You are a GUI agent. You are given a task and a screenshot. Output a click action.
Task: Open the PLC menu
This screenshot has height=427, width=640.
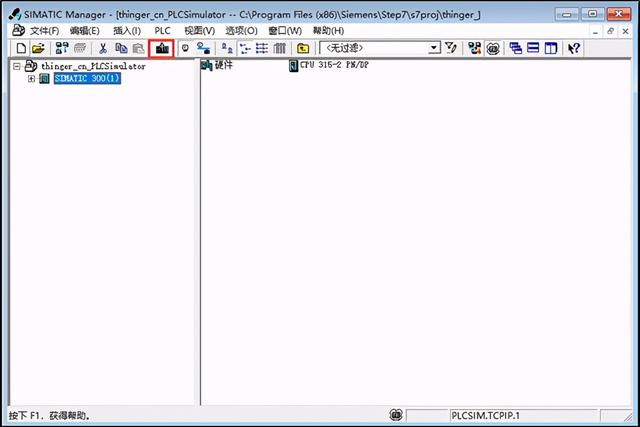pos(163,31)
